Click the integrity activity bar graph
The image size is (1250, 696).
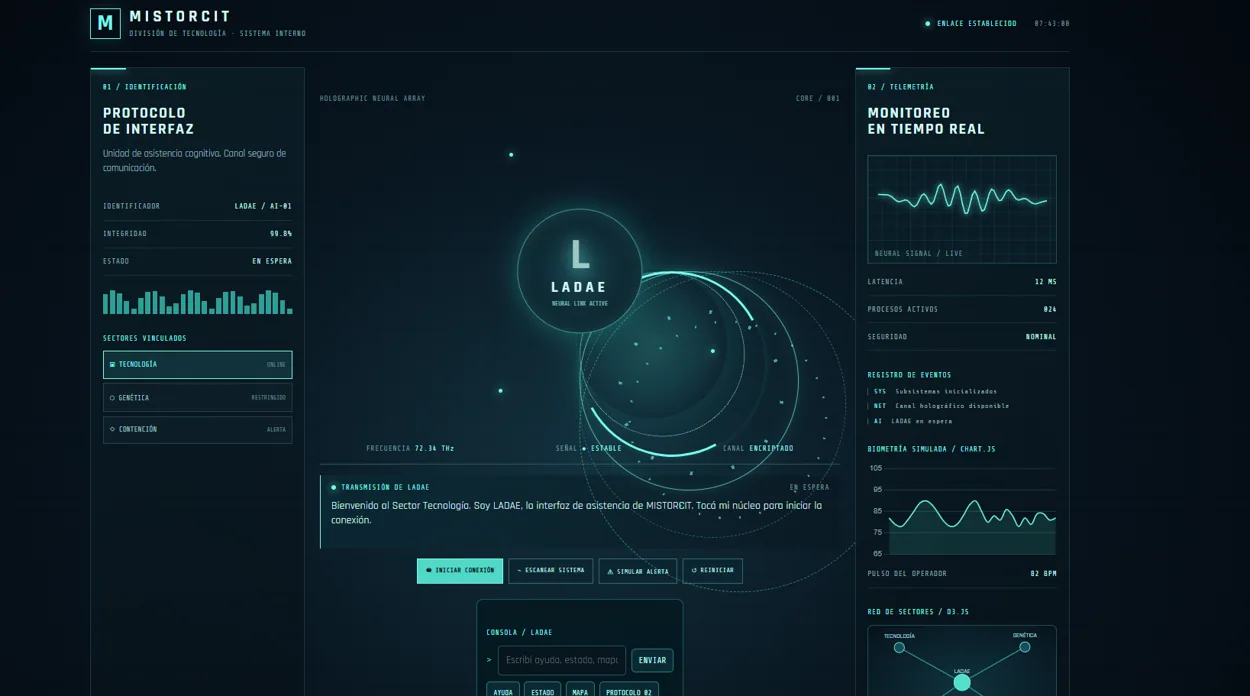tap(198, 301)
